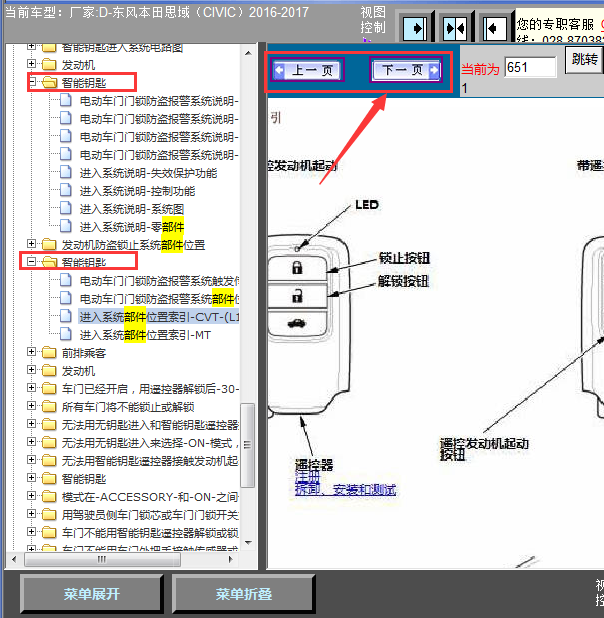The height and width of the screenshot is (618, 604).
Task: Go to next page with 下一页
Action: click(x=406, y=70)
